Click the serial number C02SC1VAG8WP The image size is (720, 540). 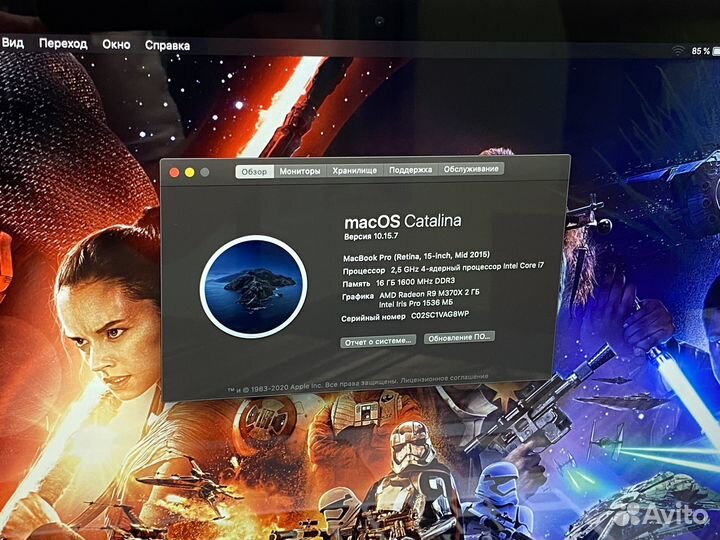[x=440, y=315]
